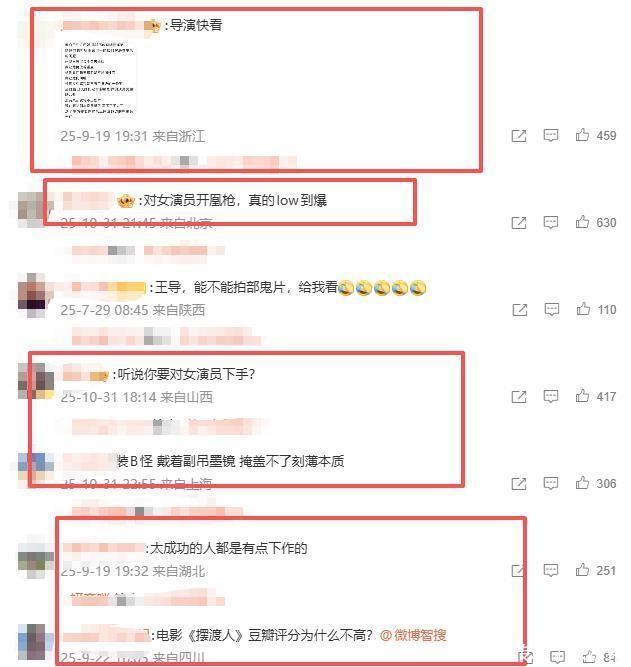Share the comment with 110 likes

pyautogui.click(x=520, y=310)
